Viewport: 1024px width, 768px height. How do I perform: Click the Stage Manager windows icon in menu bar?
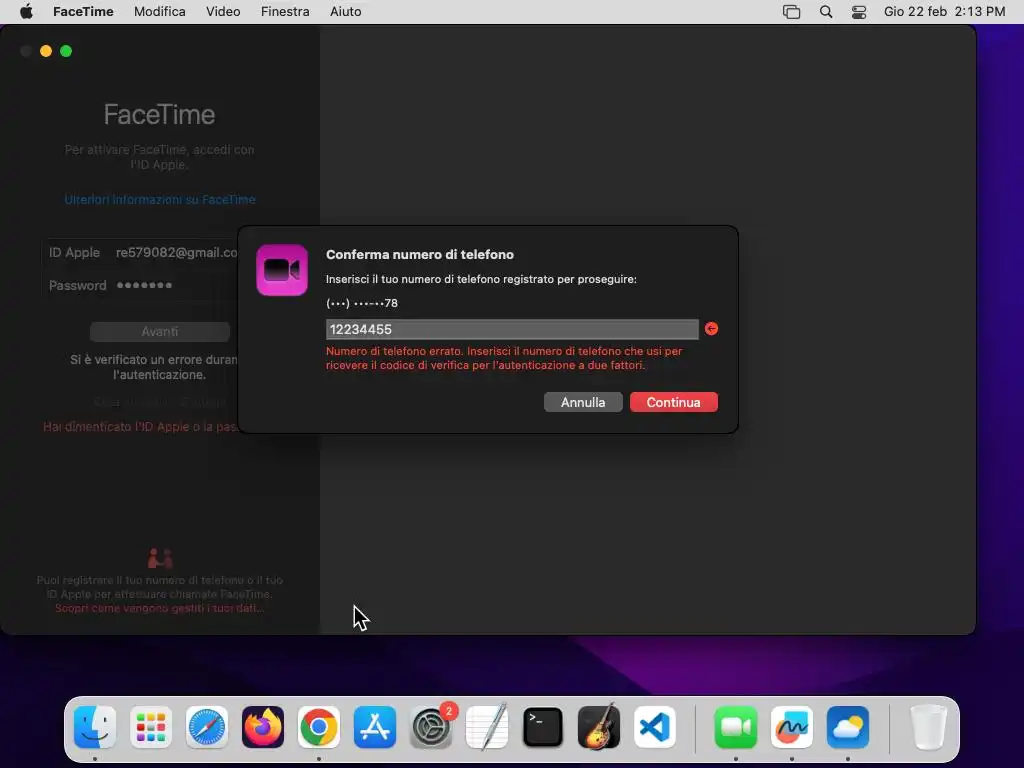tap(792, 12)
